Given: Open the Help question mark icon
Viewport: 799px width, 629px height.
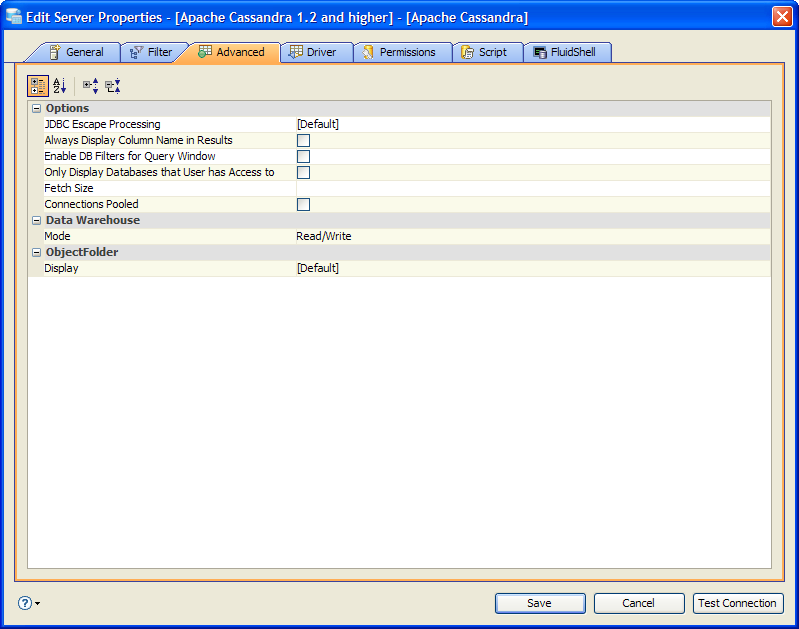Looking at the screenshot, I should tap(24, 603).
